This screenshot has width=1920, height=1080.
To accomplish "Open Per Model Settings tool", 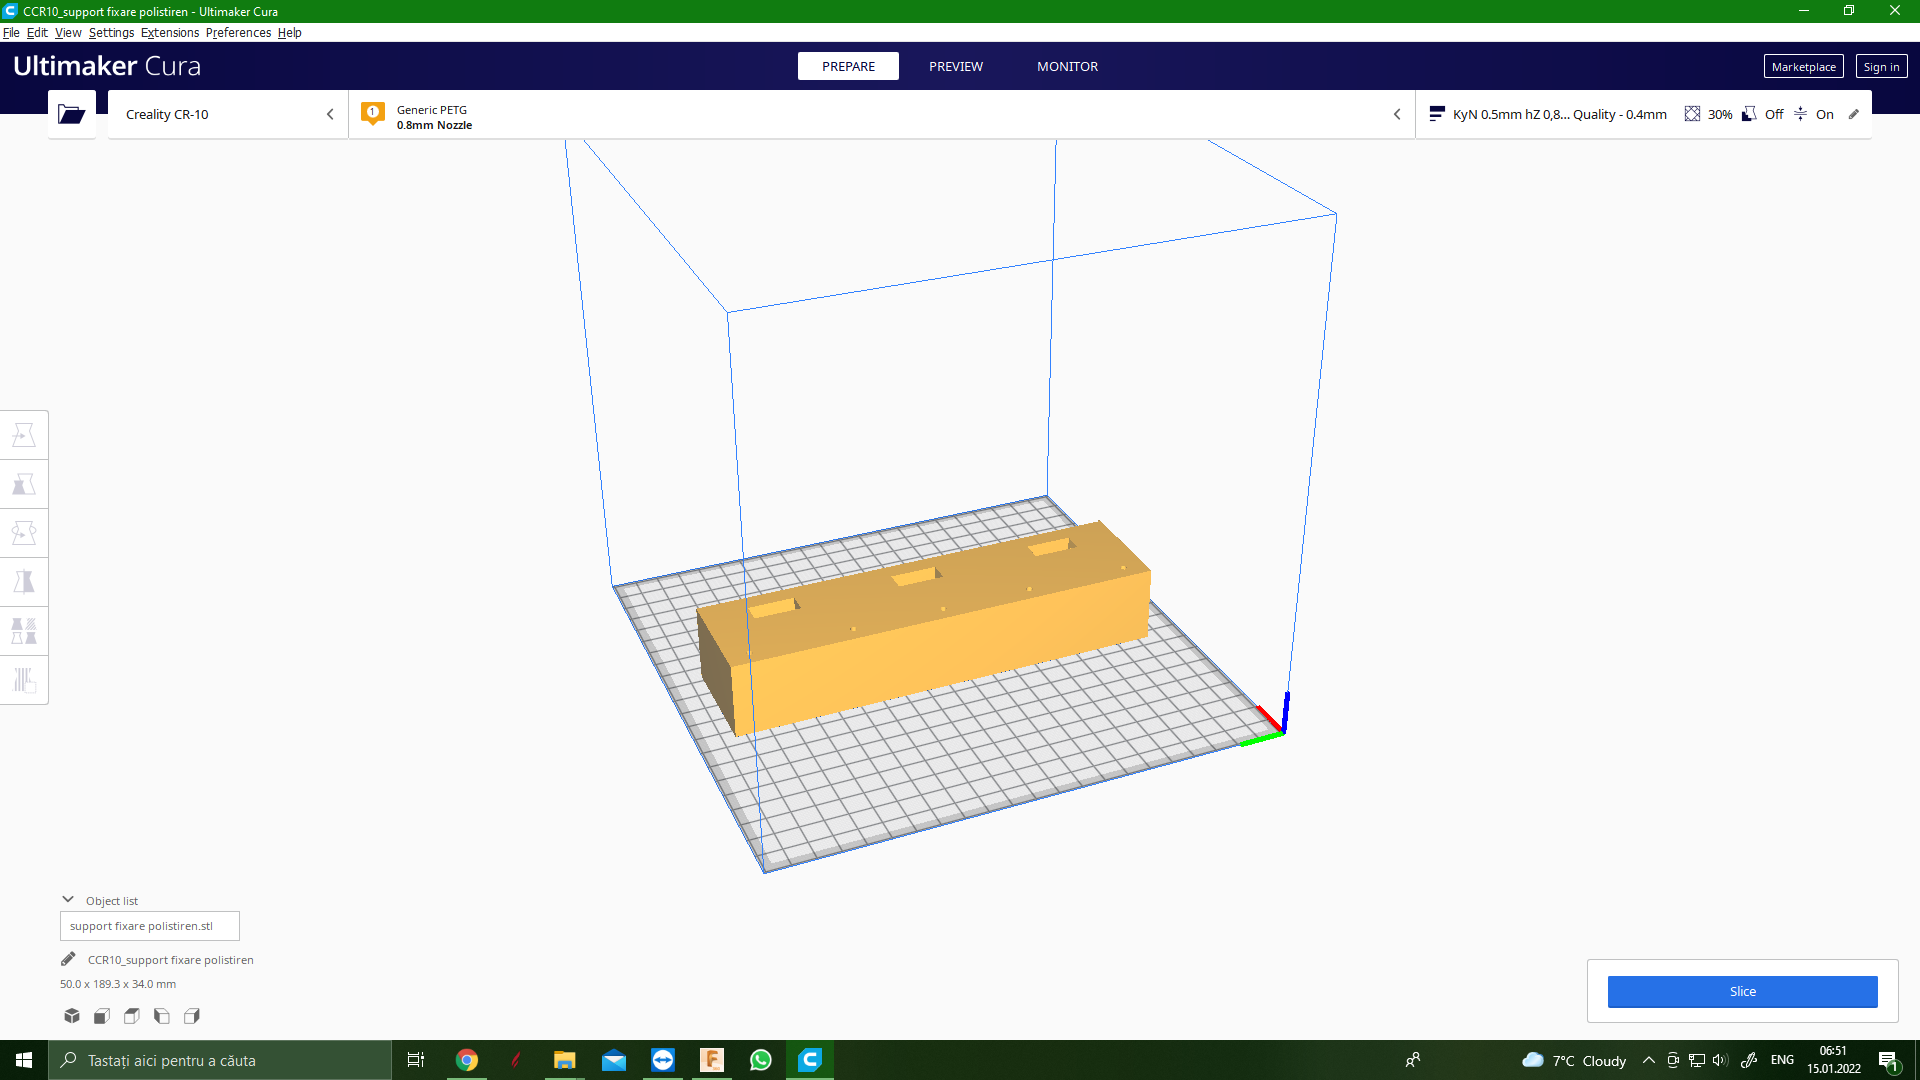I will pos(24,631).
